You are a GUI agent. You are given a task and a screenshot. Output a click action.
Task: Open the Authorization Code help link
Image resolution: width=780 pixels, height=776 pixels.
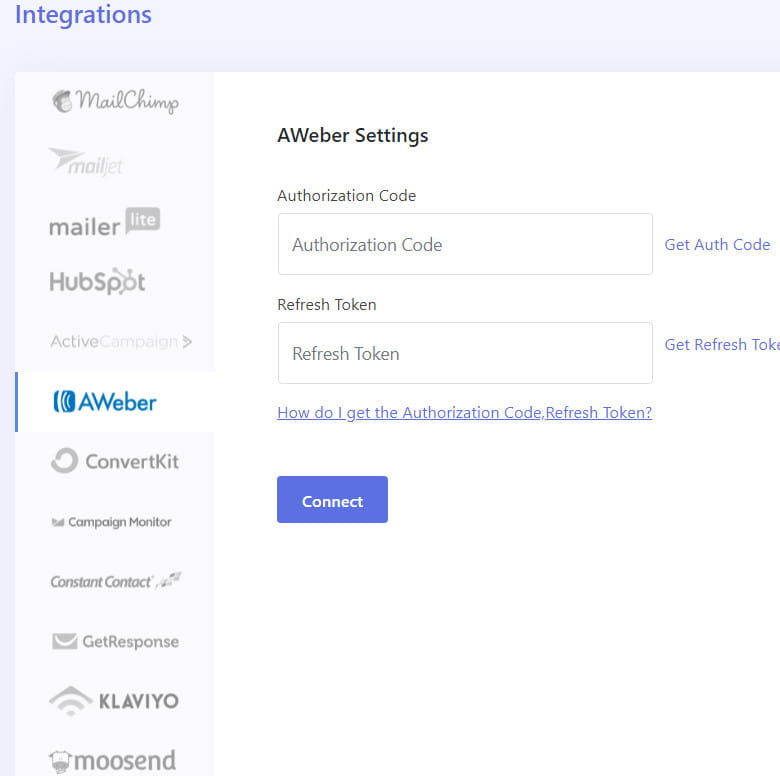[464, 412]
